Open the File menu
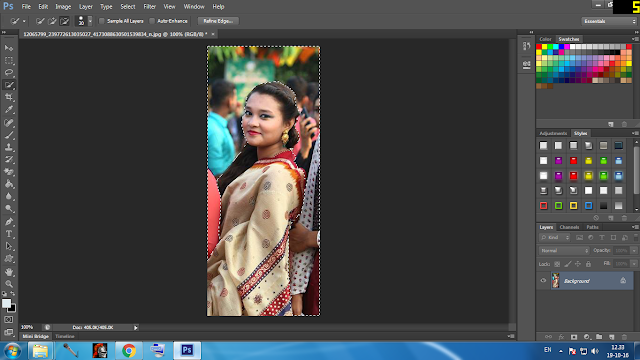This screenshot has width=640, height=360. pos(26,7)
